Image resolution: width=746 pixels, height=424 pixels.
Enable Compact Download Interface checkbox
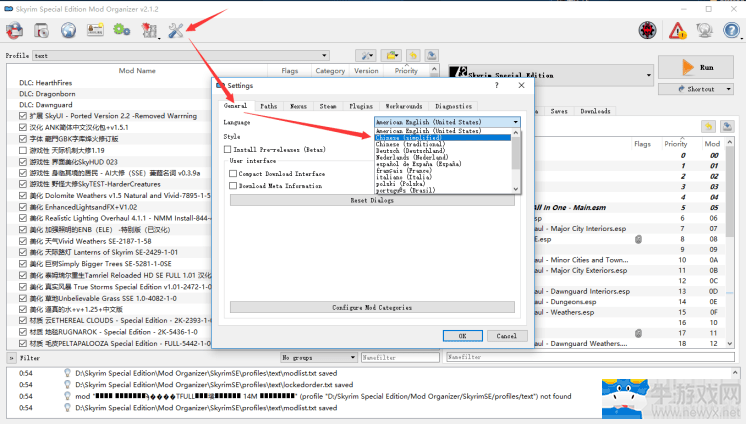[233, 174]
